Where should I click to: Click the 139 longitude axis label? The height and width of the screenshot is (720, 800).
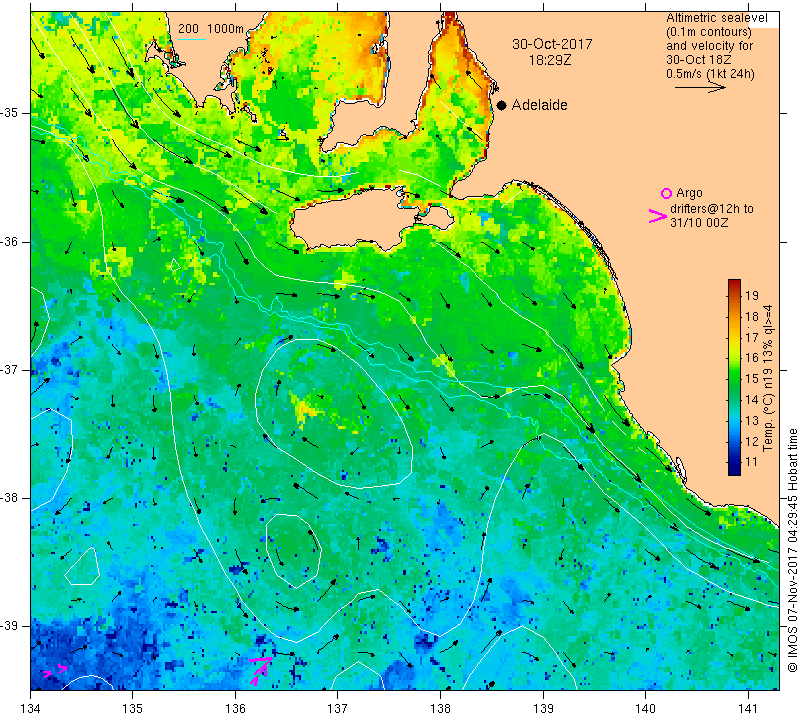[x=543, y=708]
